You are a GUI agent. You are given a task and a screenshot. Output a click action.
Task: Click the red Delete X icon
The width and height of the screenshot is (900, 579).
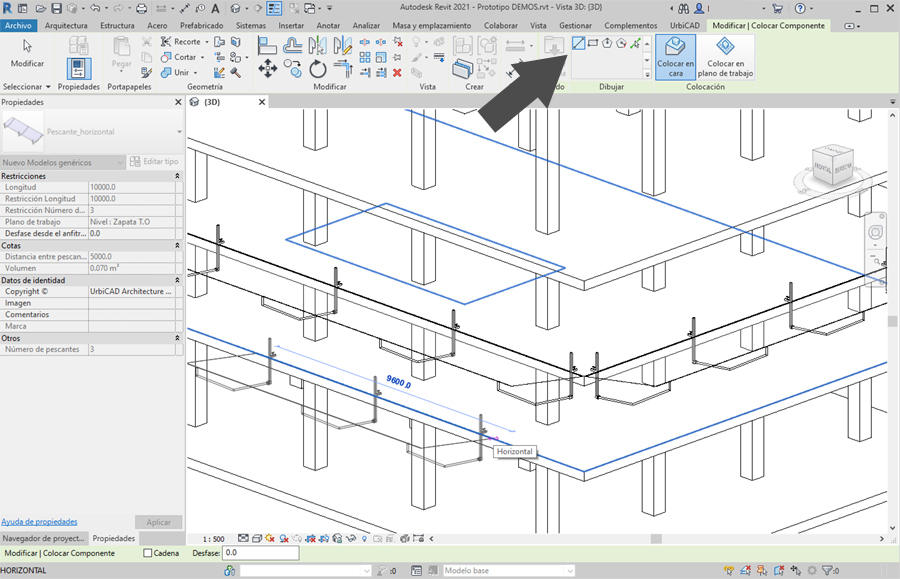[x=397, y=73]
